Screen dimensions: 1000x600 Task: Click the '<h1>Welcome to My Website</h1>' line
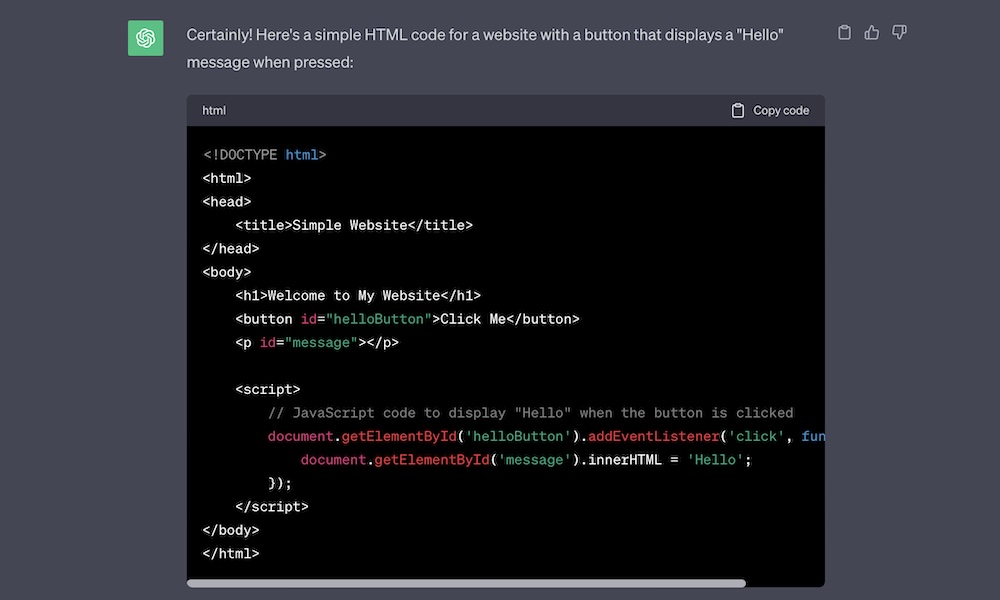358,295
